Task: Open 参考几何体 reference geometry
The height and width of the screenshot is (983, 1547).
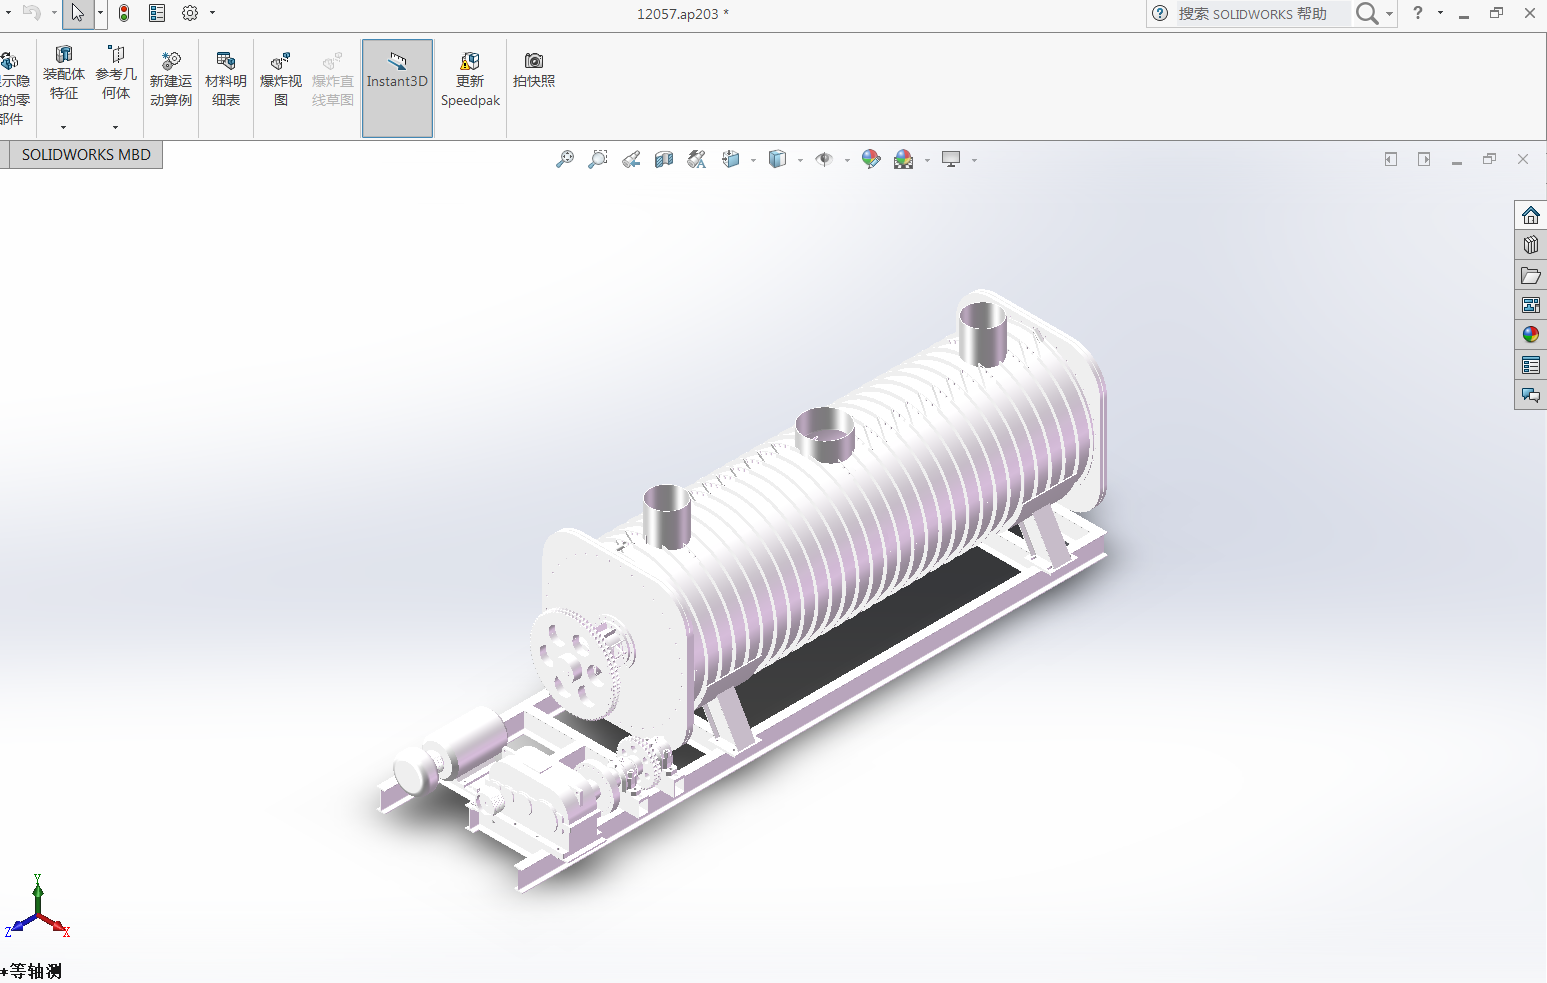Action: (116, 73)
